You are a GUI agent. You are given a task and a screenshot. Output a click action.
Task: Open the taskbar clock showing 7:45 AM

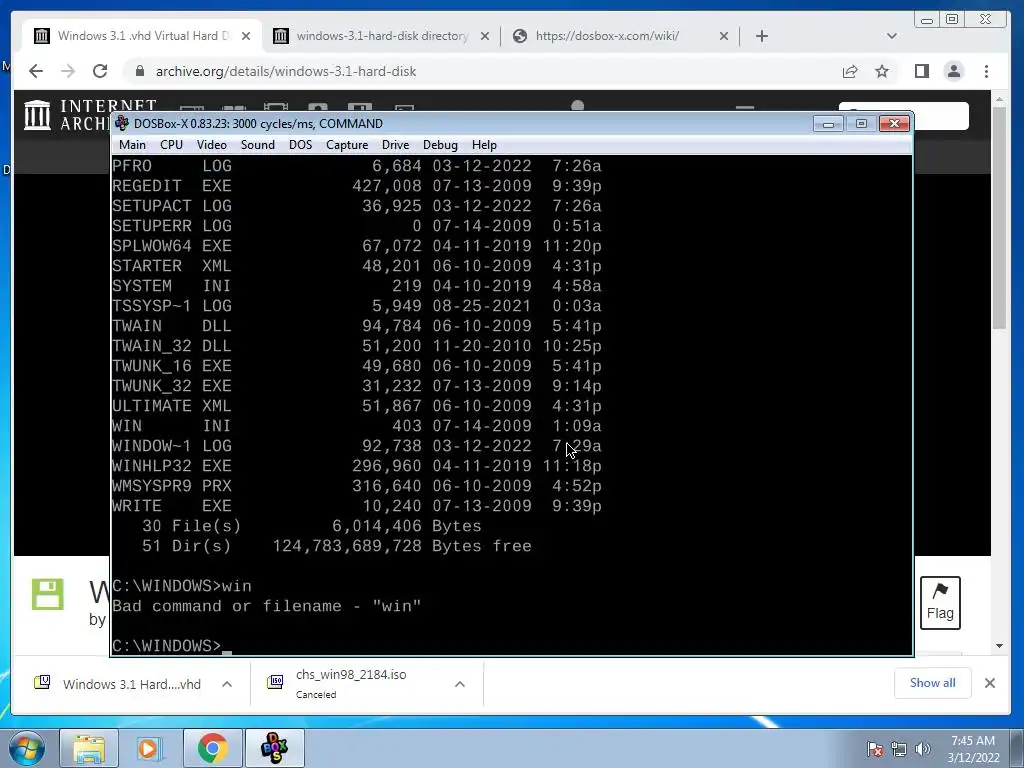973,749
